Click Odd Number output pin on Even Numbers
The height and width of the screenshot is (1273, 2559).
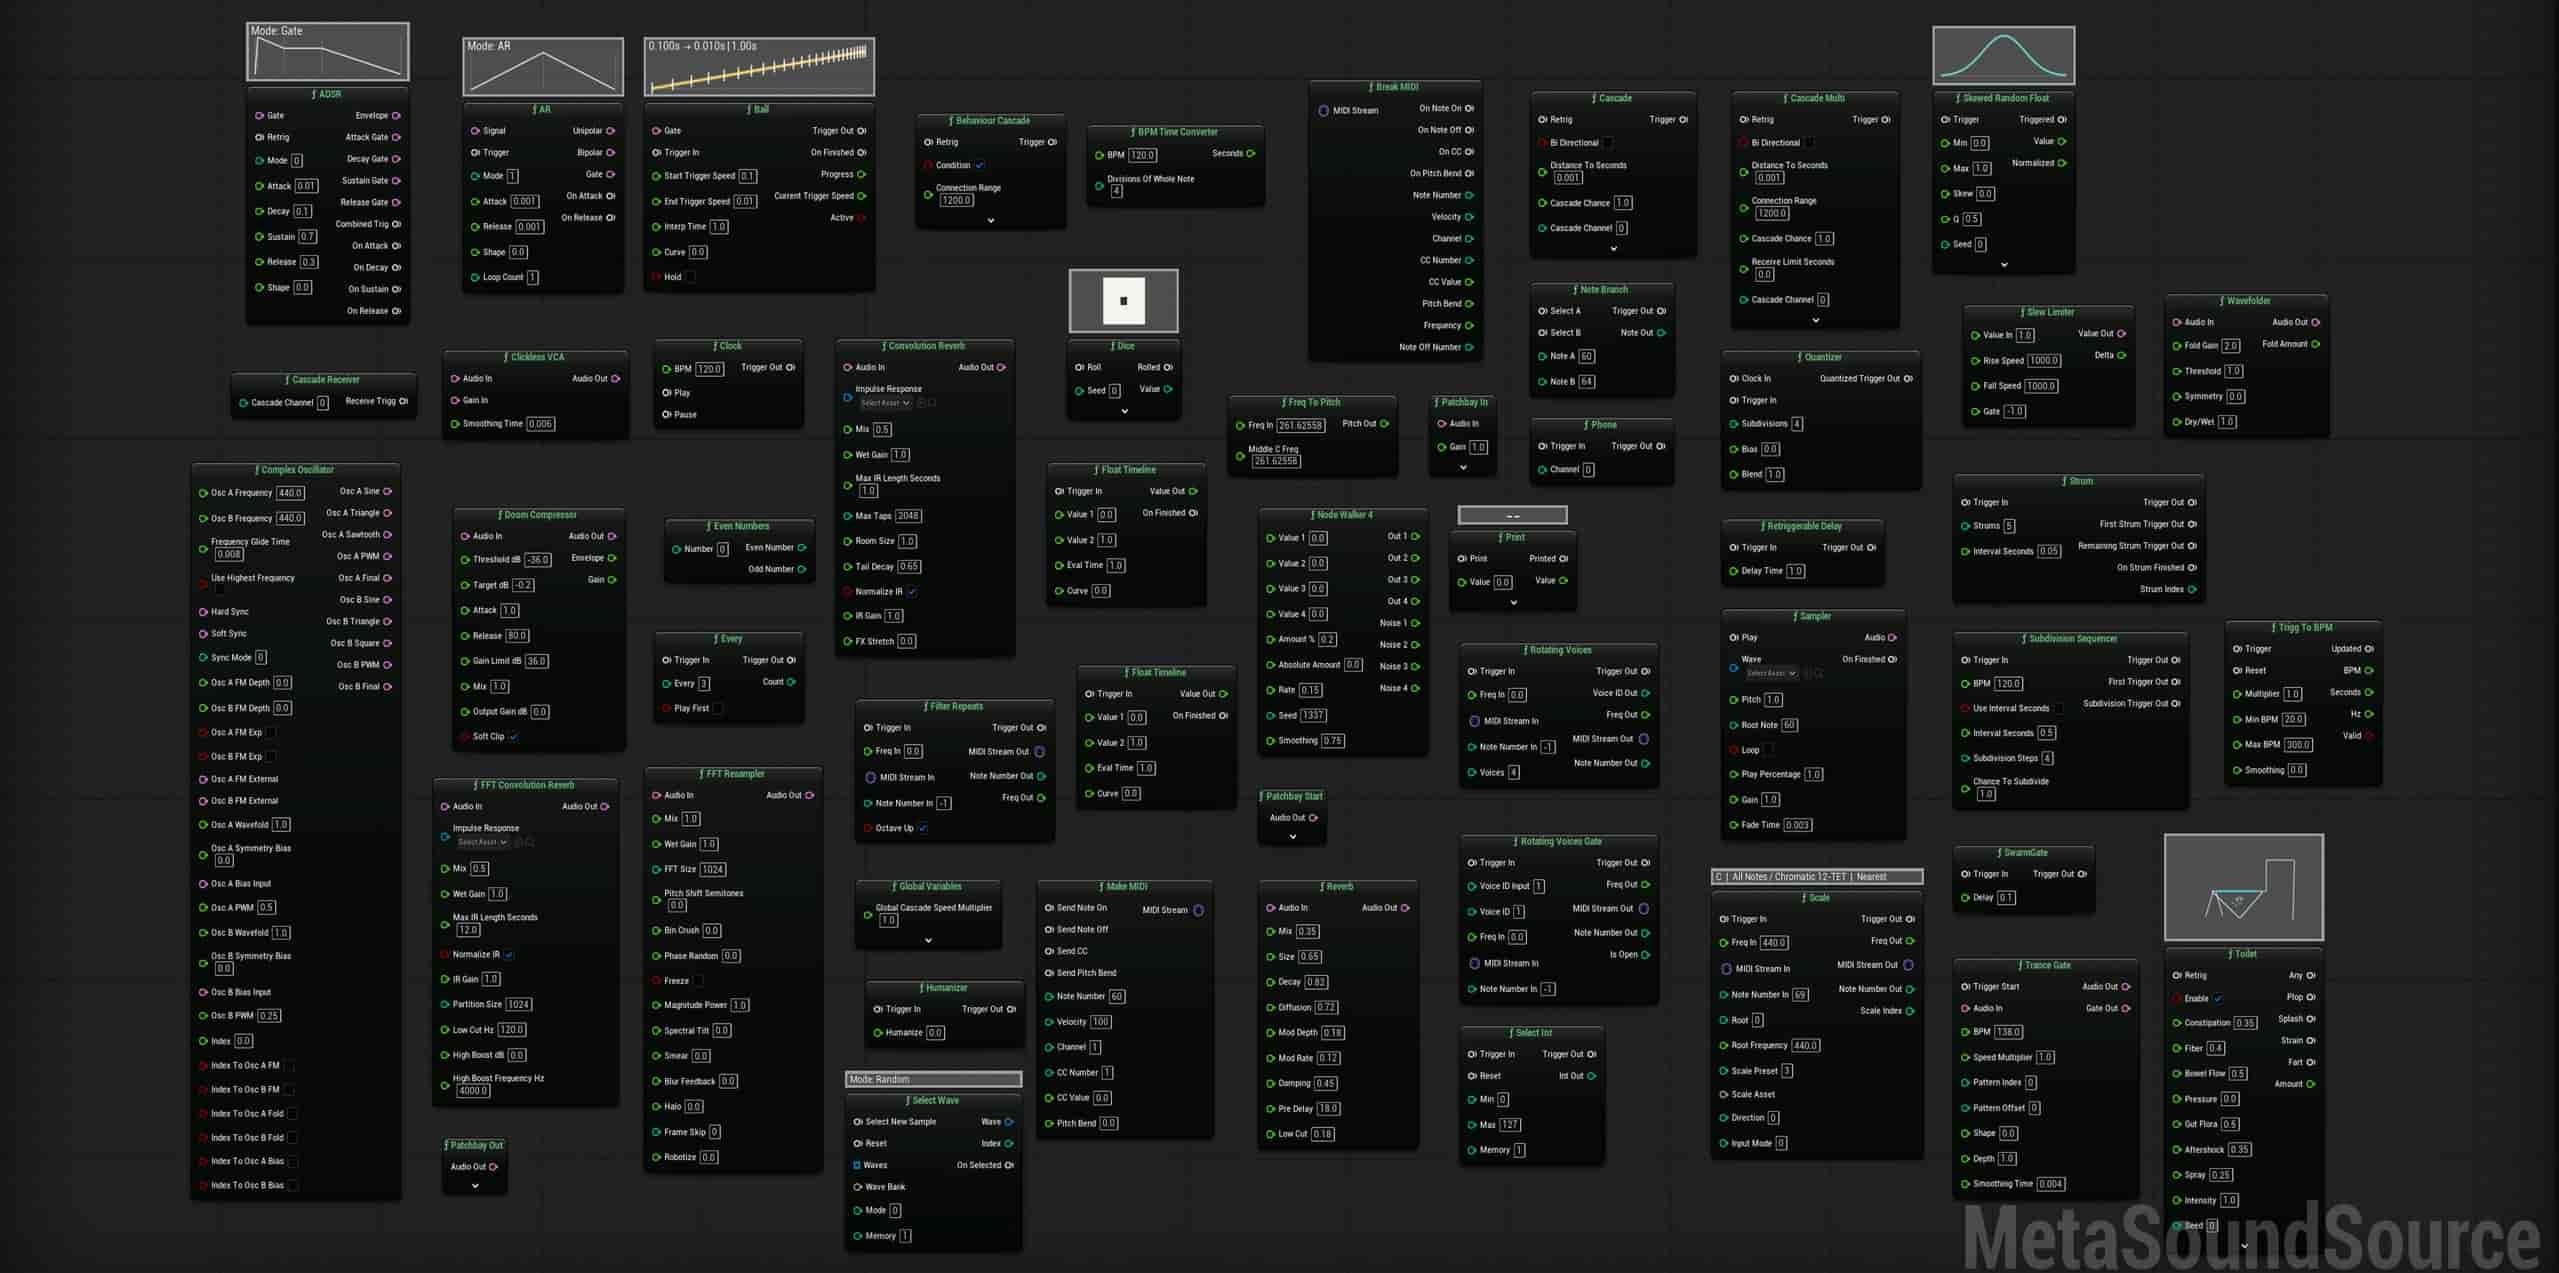pyautogui.click(x=802, y=570)
